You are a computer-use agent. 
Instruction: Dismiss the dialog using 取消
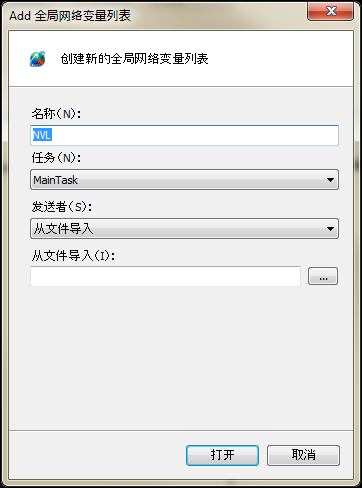click(x=303, y=455)
